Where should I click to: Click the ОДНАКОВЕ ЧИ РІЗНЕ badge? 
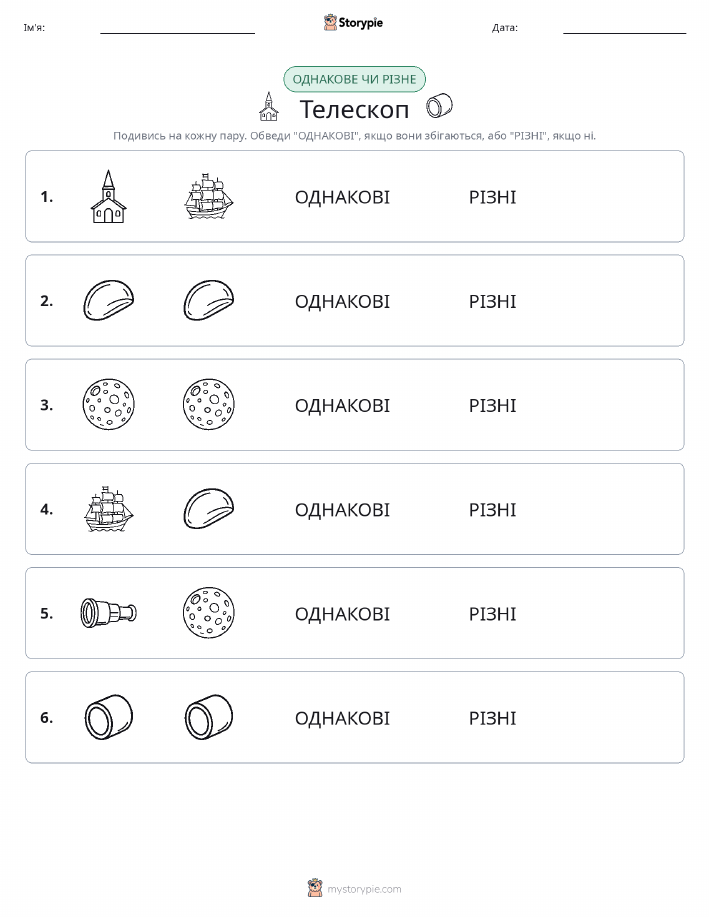click(354, 80)
